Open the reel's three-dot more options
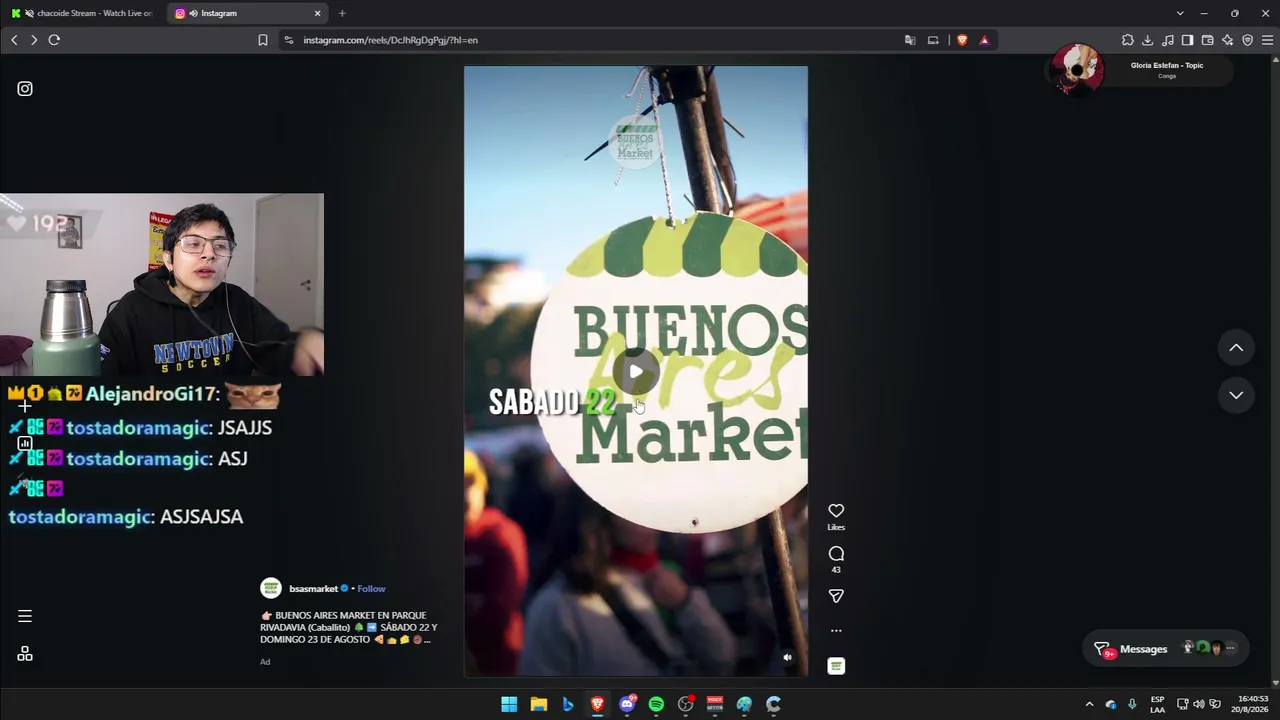The height and width of the screenshot is (720, 1280). [x=836, y=631]
